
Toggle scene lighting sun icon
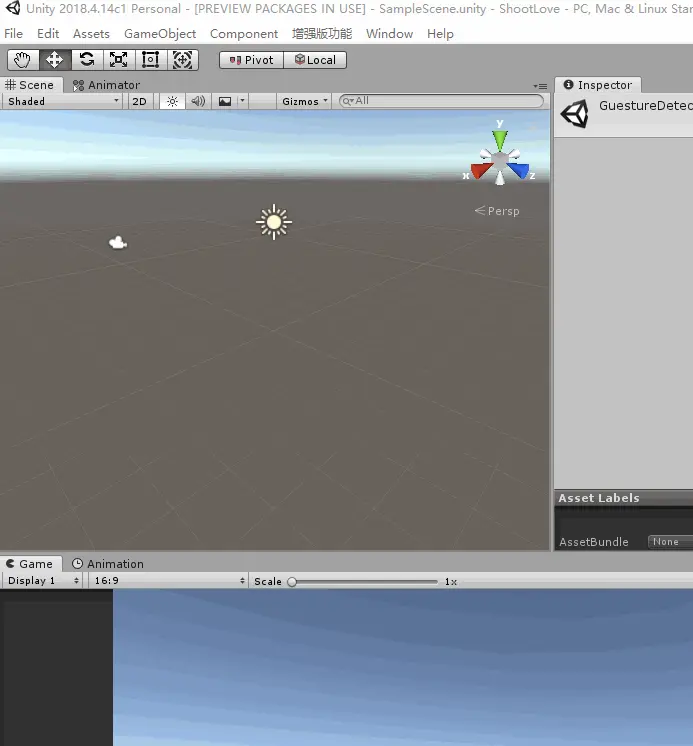[172, 101]
